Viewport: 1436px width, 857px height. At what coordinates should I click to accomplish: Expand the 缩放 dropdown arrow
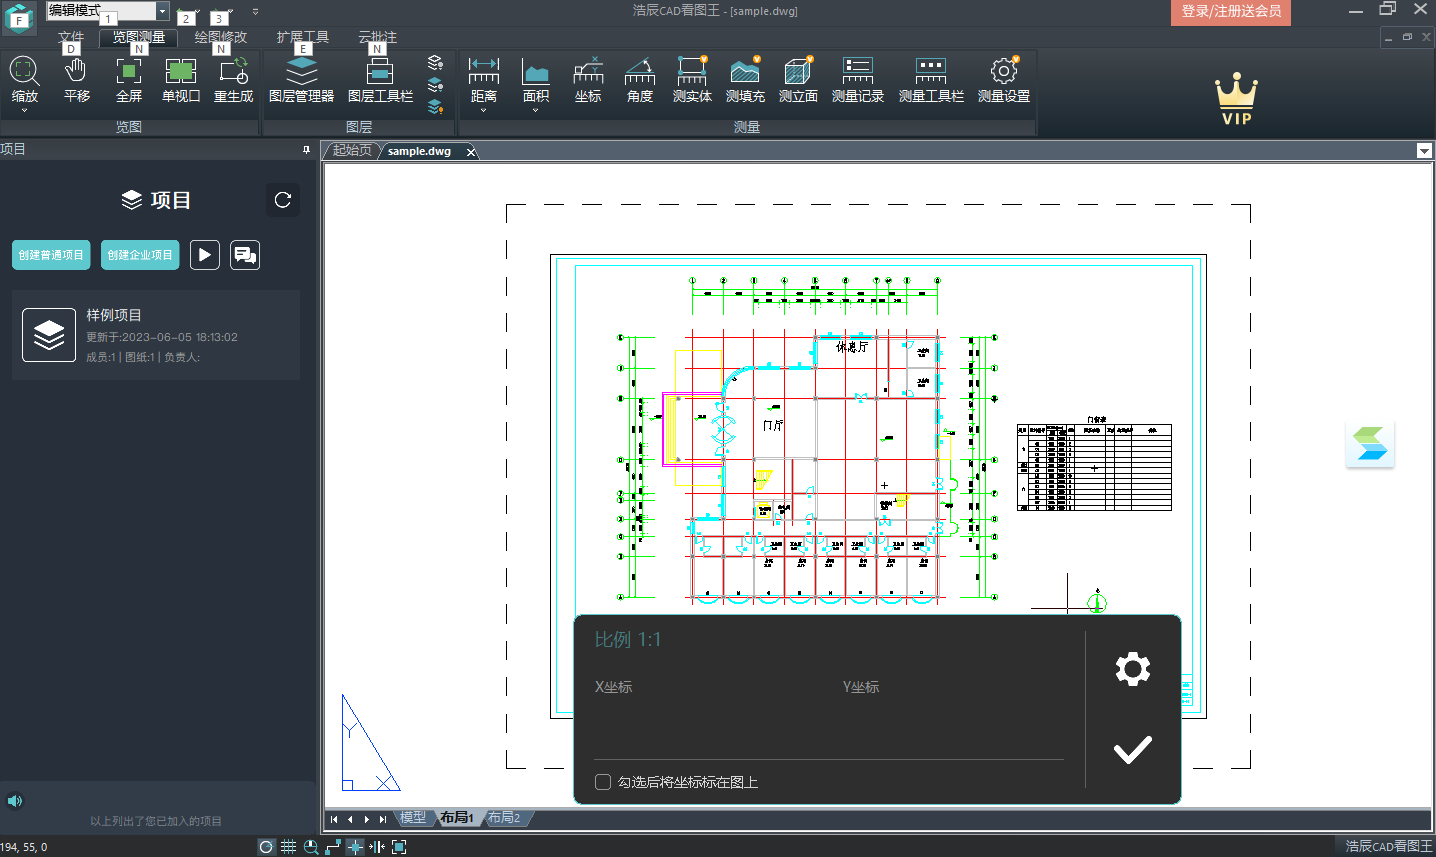coord(24,110)
